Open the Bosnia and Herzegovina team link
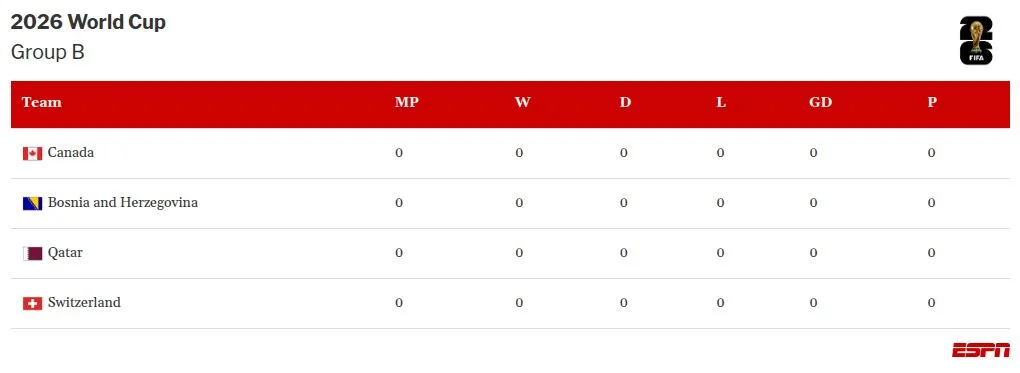 123,202
